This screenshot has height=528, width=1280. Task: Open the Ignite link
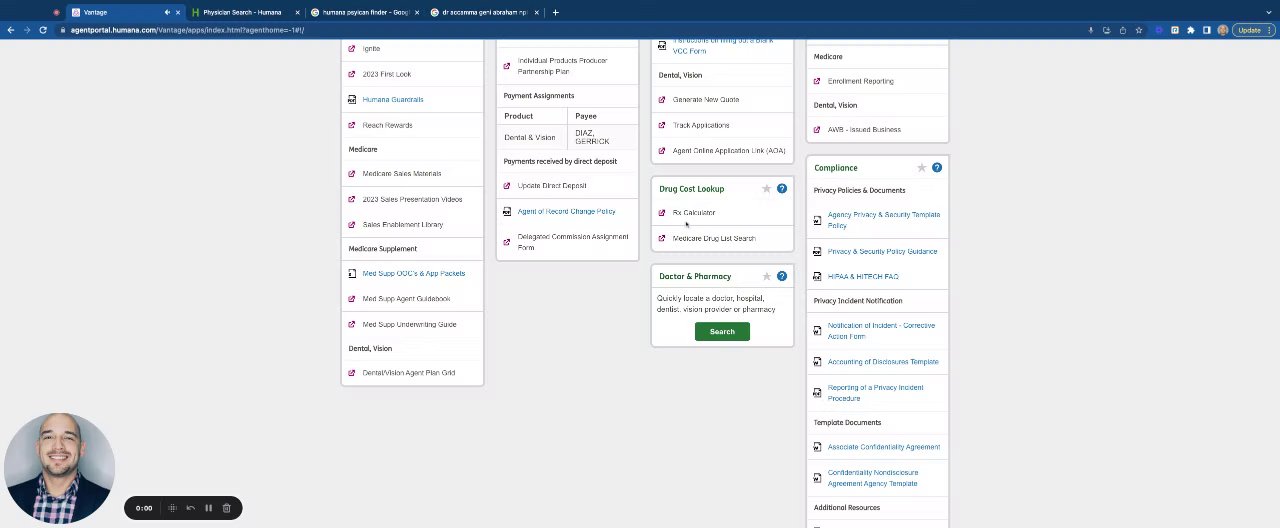pyautogui.click(x=371, y=49)
